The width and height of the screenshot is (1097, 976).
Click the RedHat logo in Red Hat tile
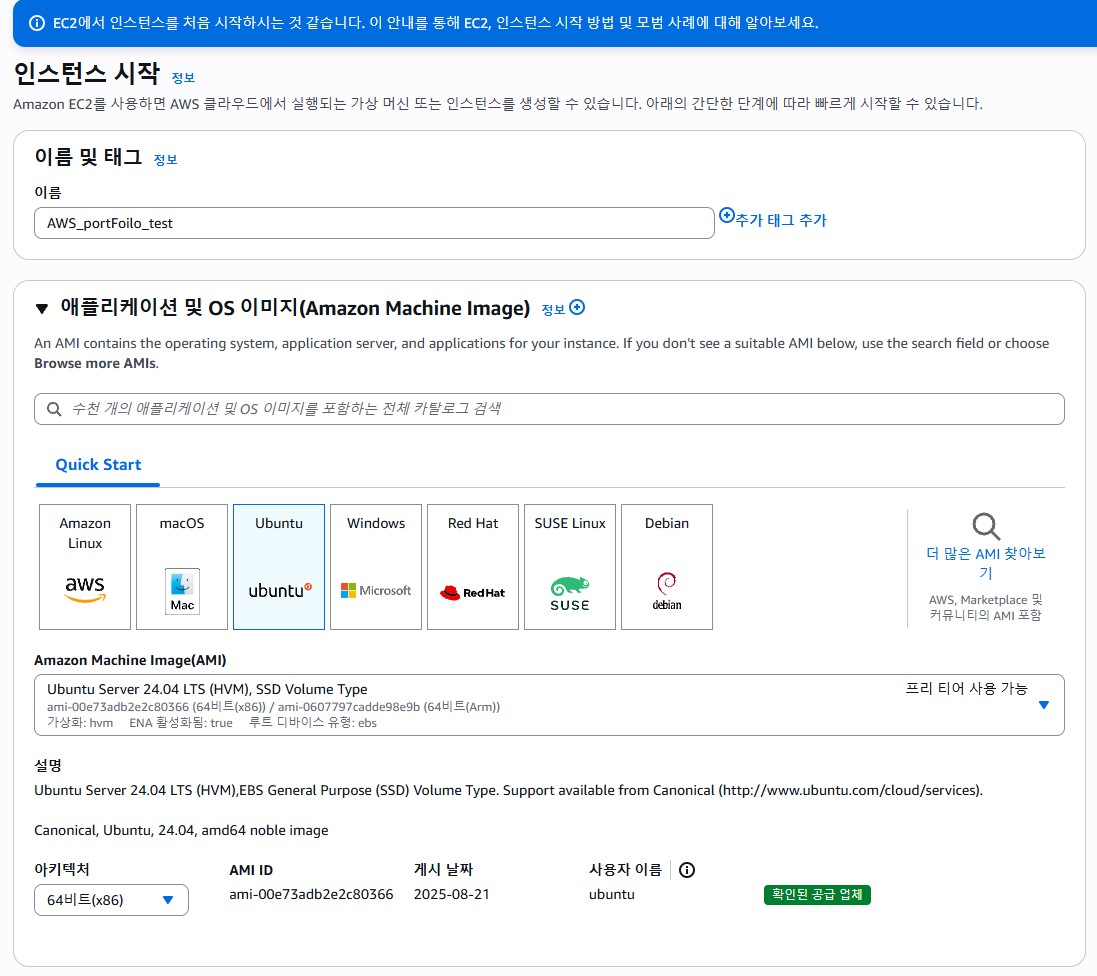pos(472,593)
